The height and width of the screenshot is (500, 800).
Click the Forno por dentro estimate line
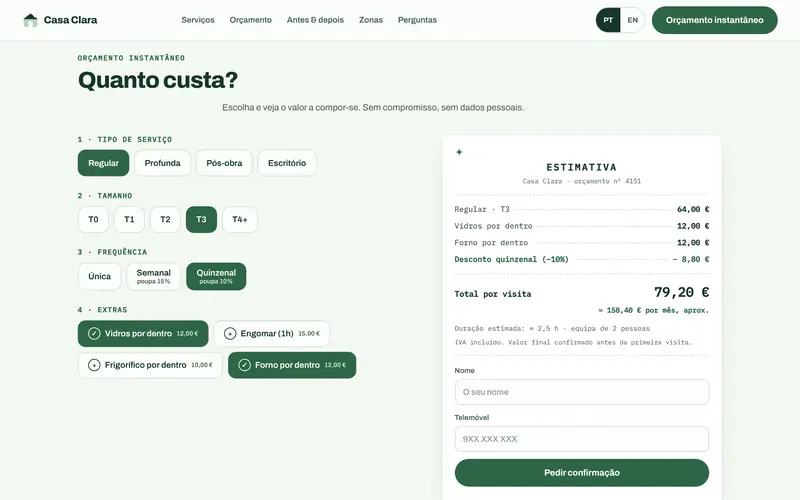pos(582,243)
